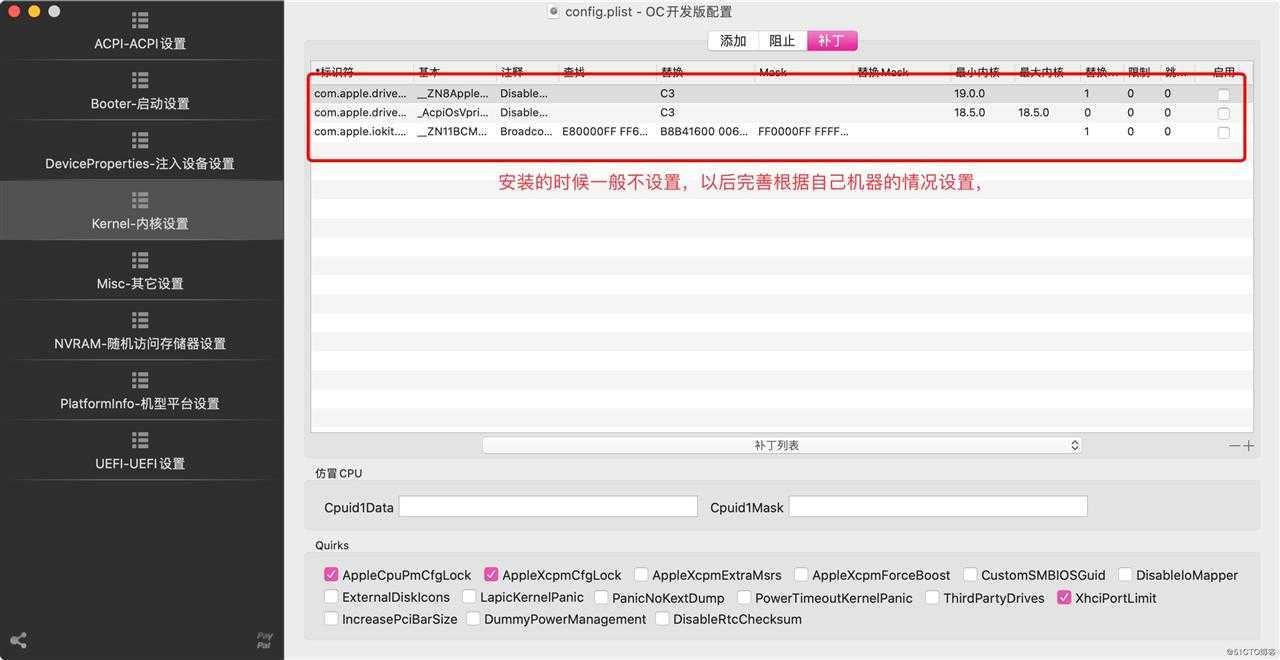Open the UEFI settings sidebar icon
The image size is (1280, 660).
140,440
